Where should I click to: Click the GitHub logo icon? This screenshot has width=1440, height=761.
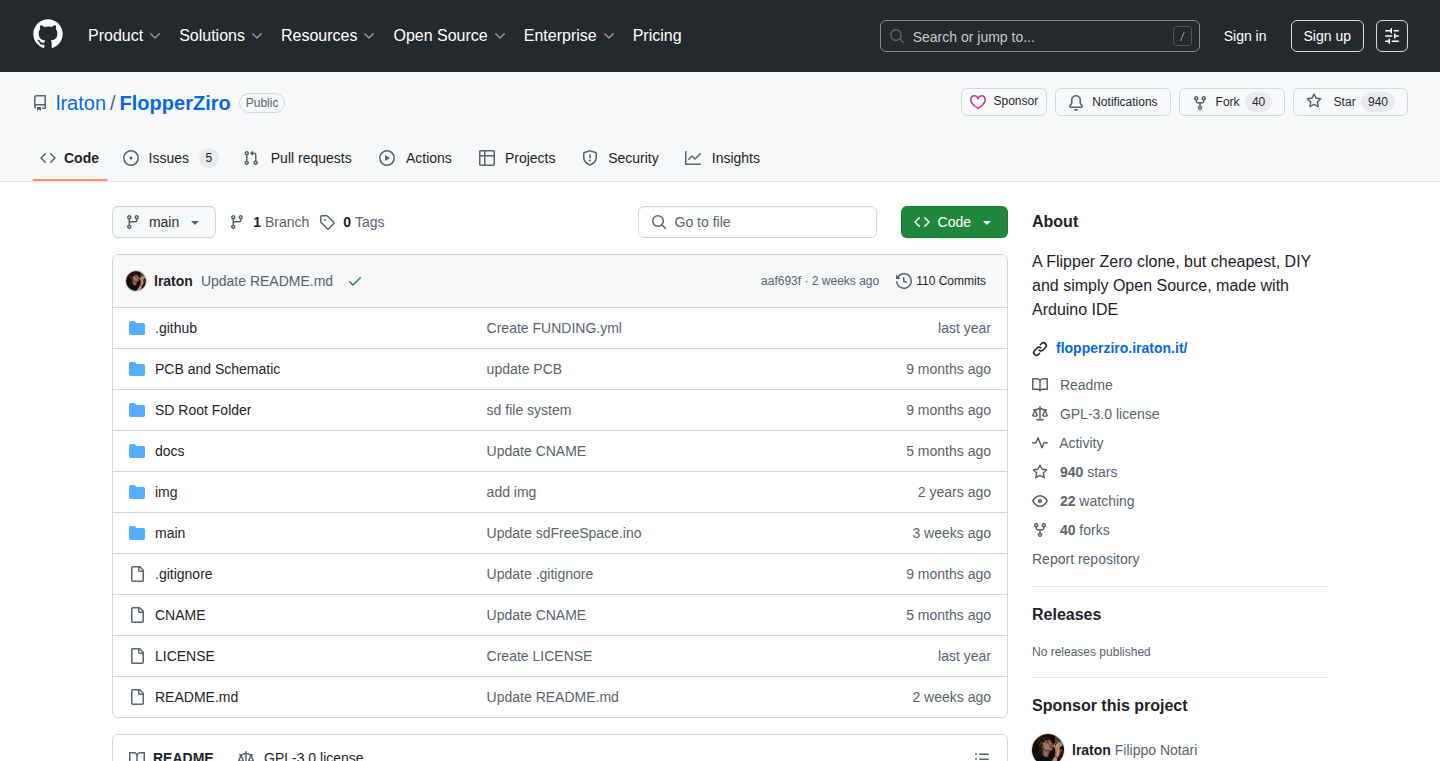tap(48, 35)
